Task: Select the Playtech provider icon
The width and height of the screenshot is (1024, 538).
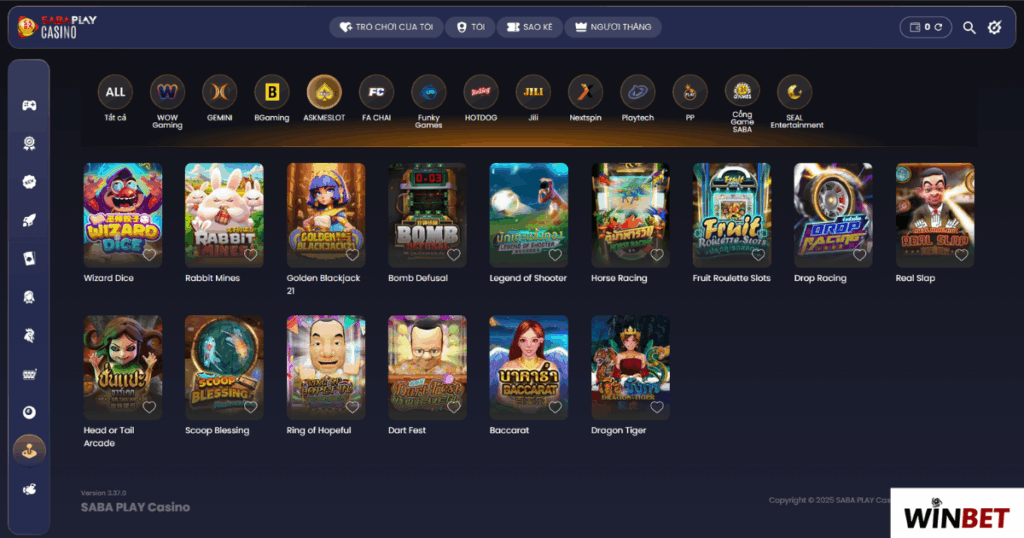Action: click(637, 92)
